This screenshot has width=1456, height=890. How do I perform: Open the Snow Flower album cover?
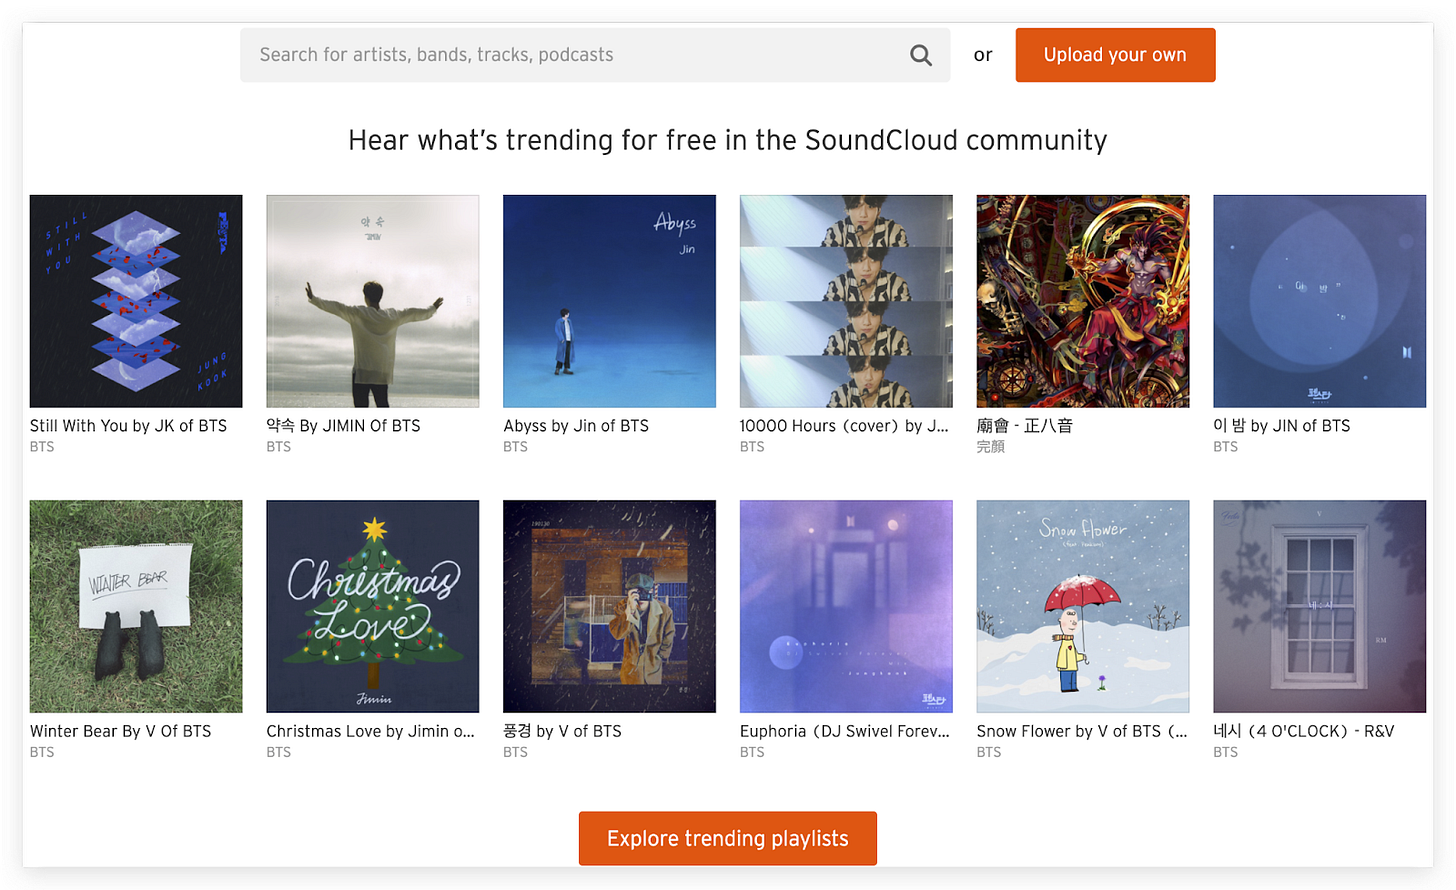click(1083, 606)
